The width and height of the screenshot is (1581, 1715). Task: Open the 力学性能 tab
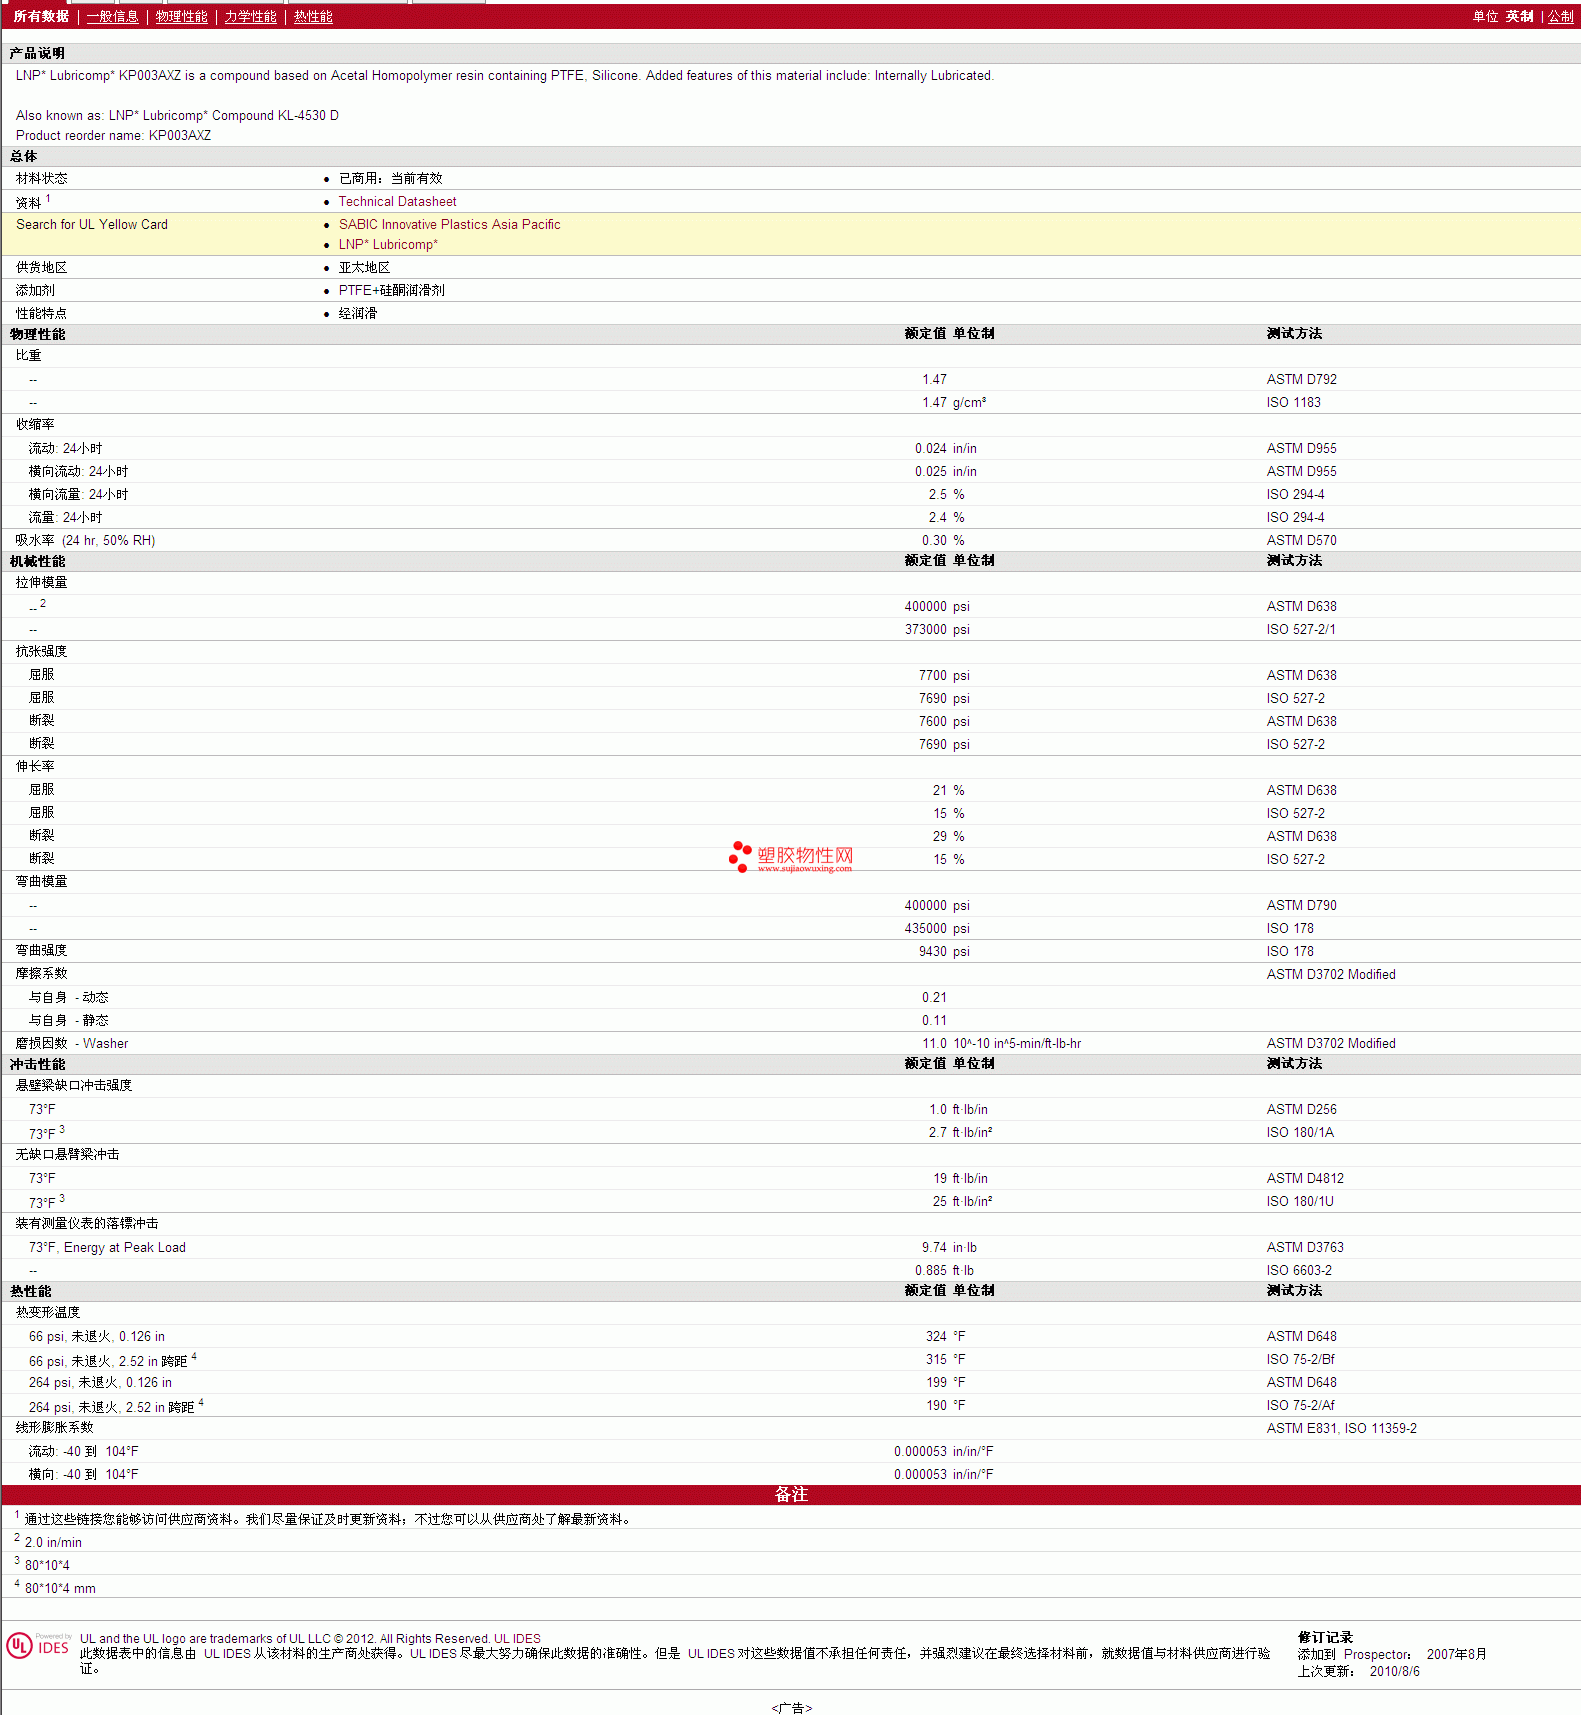[250, 17]
